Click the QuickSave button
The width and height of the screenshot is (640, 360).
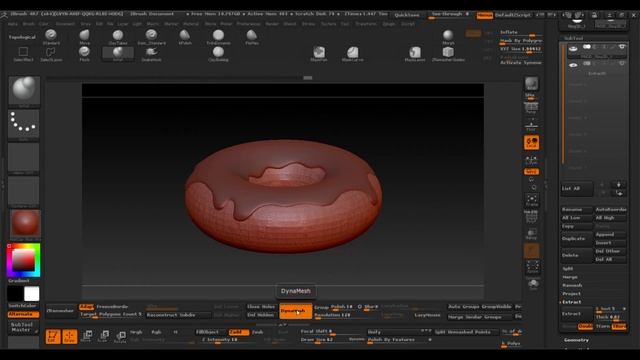407,15
